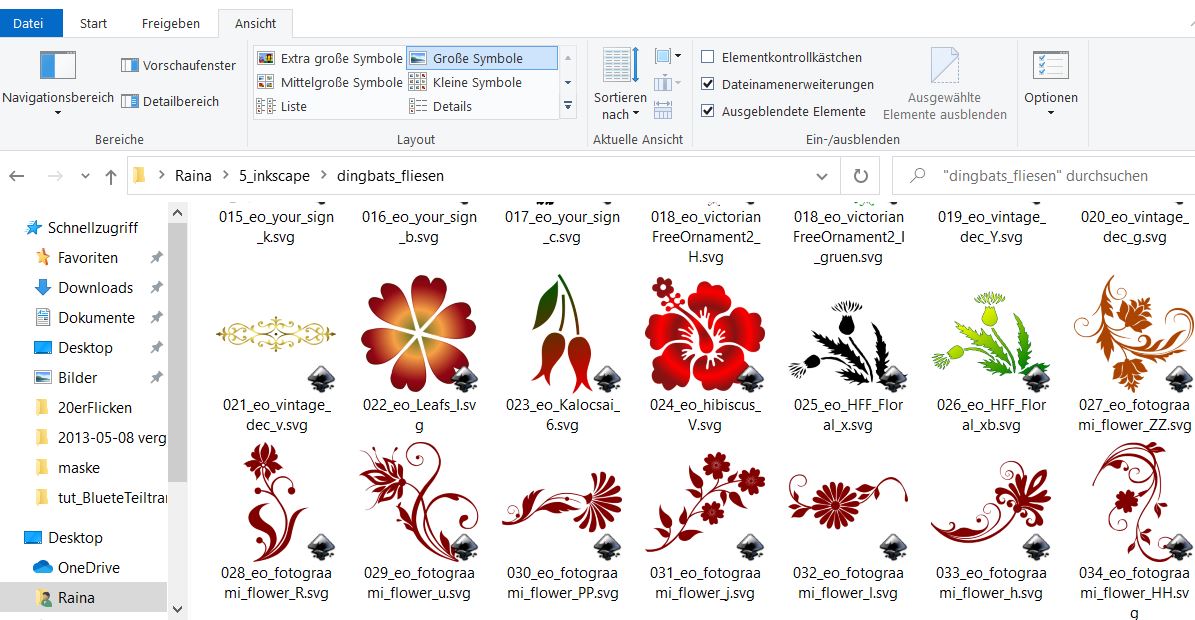Image resolution: width=1195 pixels, height=620 pixels.
Task: Select the red hibiscus 024_eo_hibiscus_V.svg
Action: coord(705,333)
